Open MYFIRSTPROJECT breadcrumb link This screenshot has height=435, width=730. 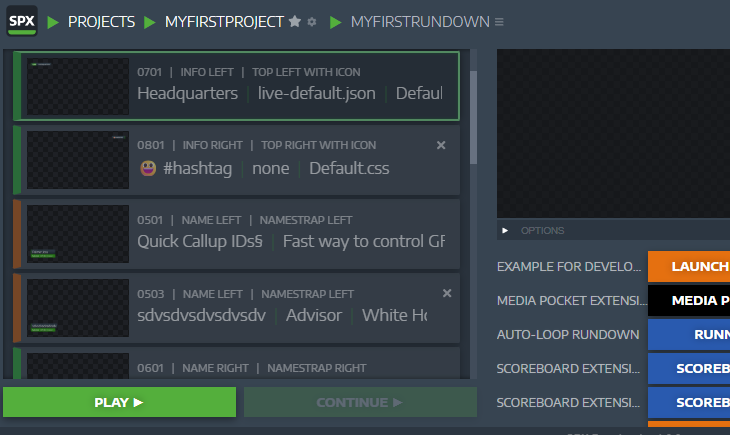point(224,22)
